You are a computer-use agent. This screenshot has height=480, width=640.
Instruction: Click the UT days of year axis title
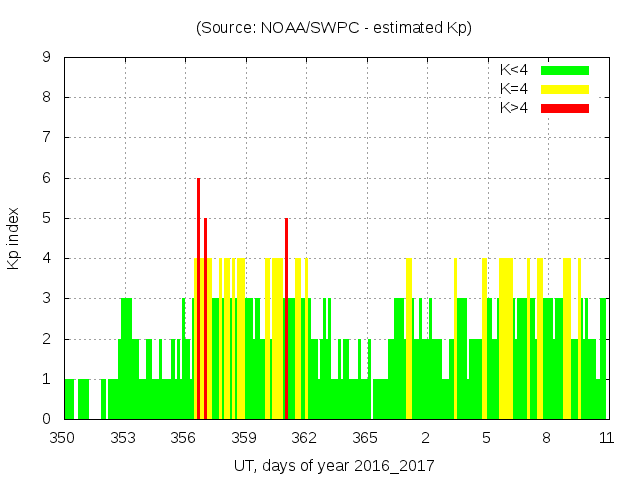coord(334,465)
